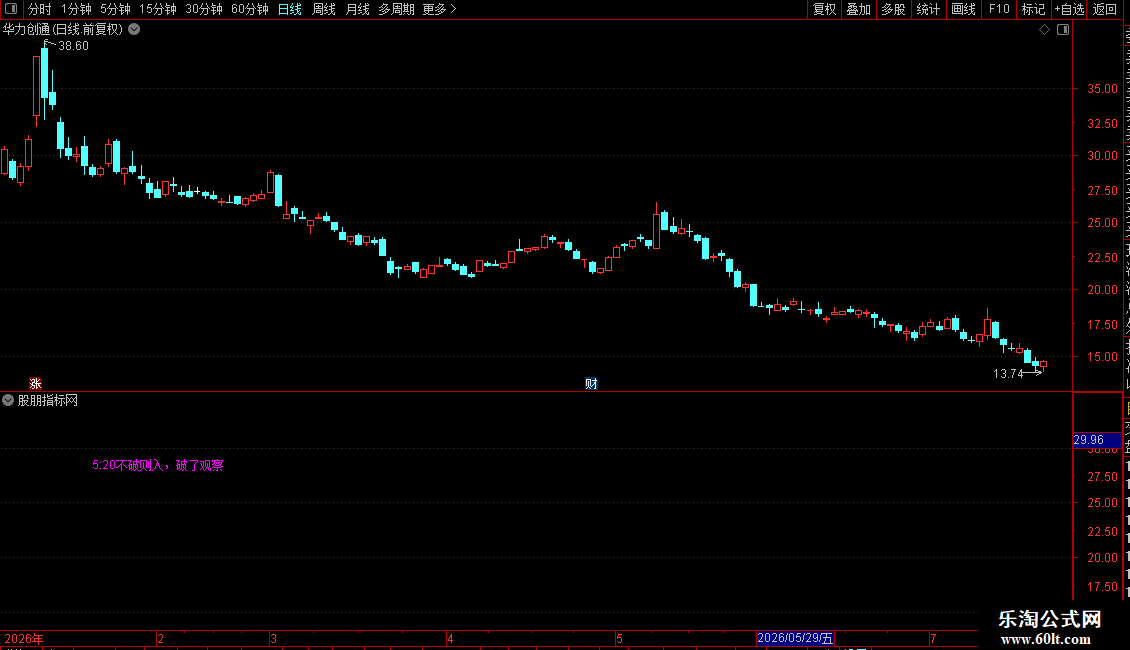Screen dimensions: 1130x650
Task: Click the 叠加 overlay button
Action: (858, 9)
